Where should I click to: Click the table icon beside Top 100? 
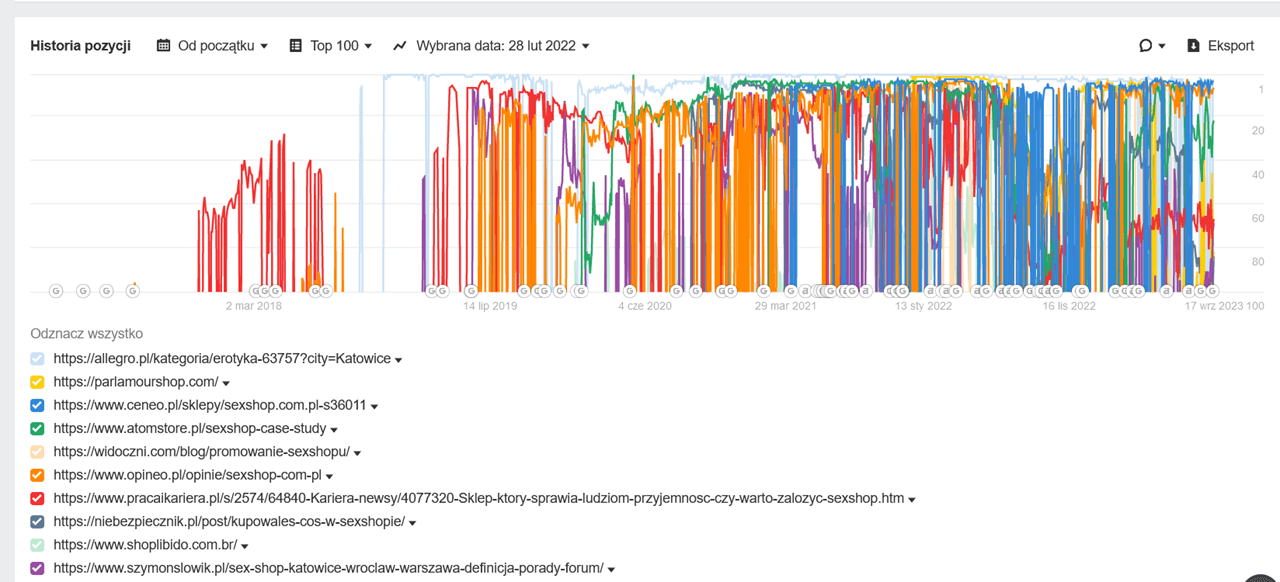pyautogui.click(x=295, y=46)
